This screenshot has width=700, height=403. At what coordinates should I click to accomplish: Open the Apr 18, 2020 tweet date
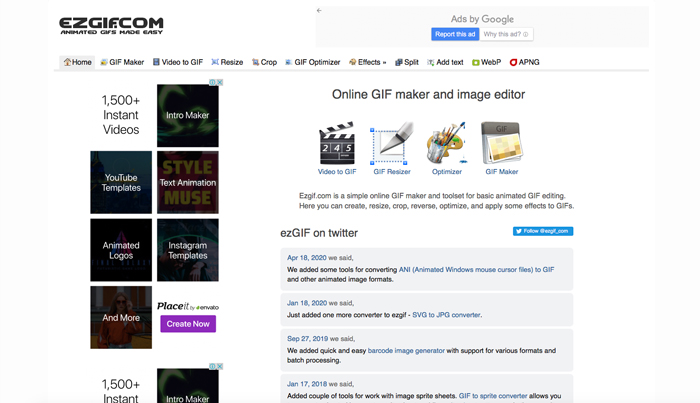[307, 258]
